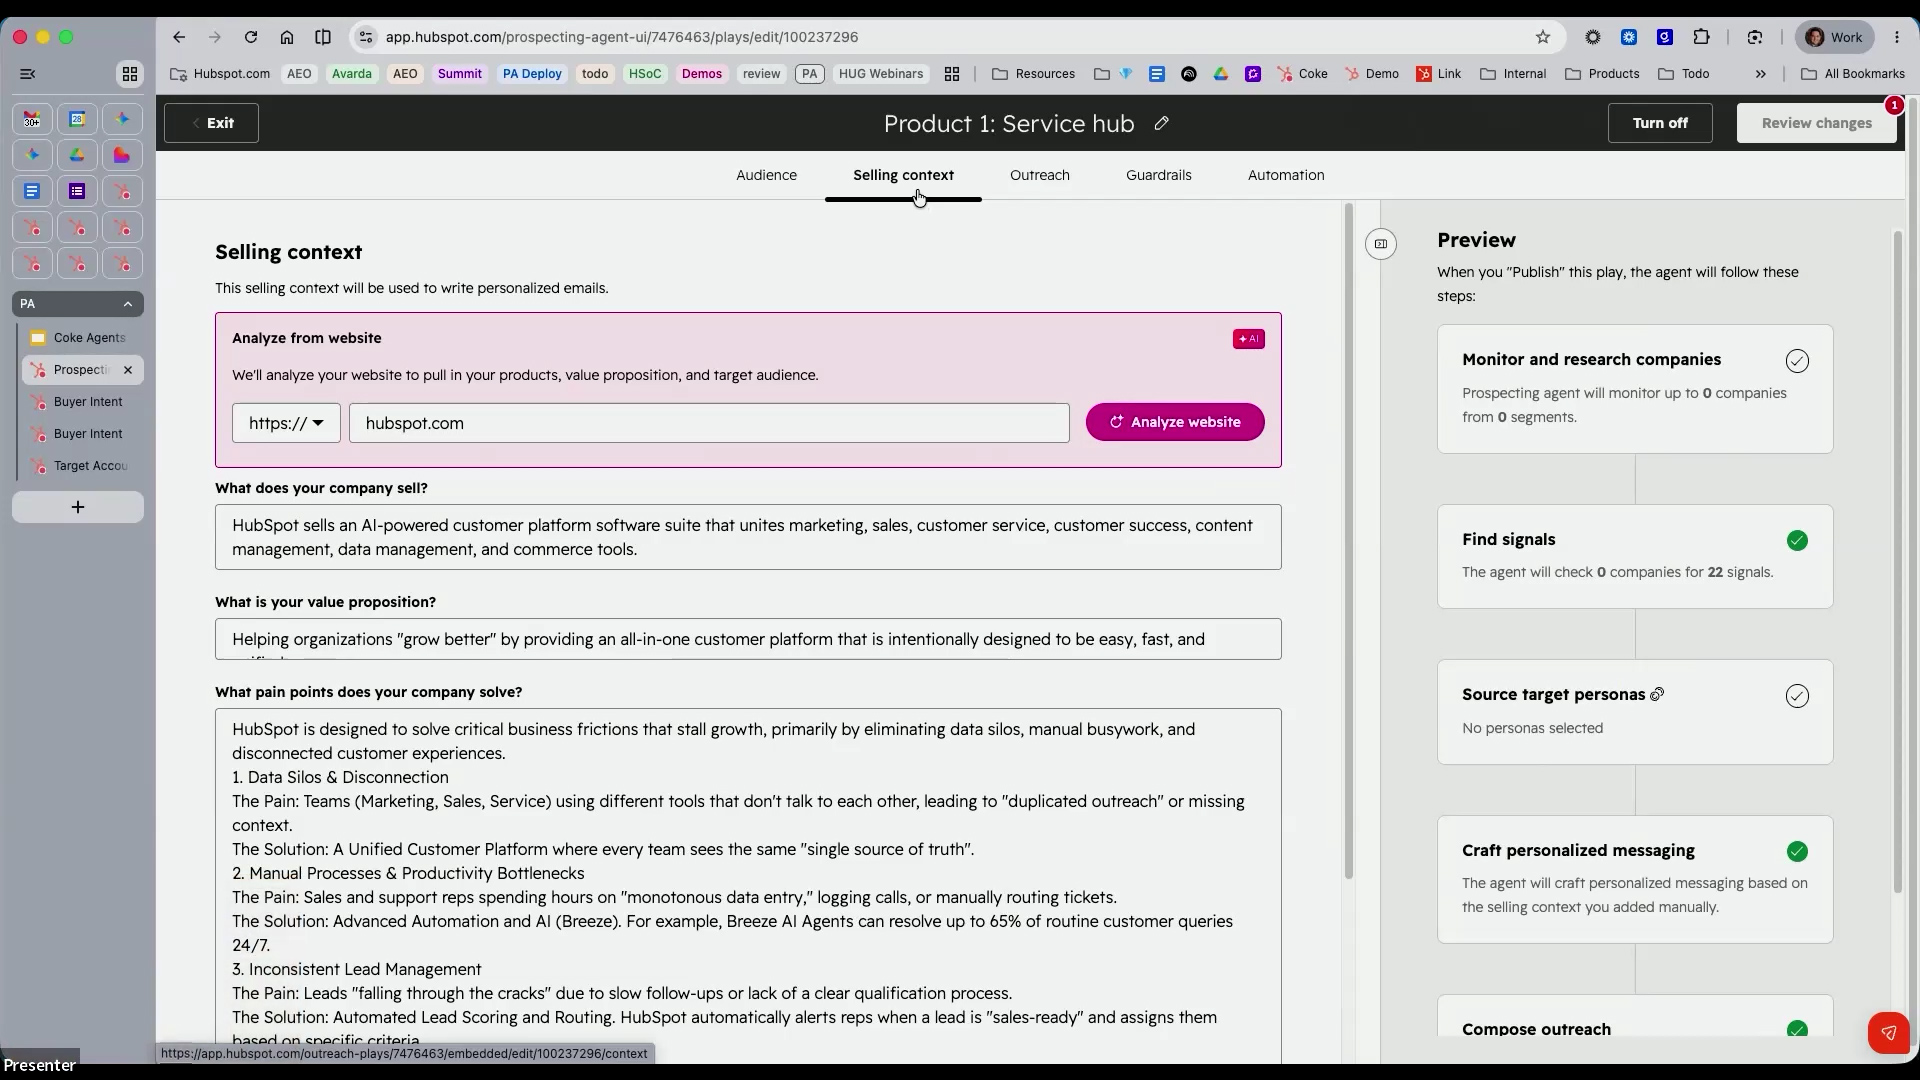Toggle the split view icon in toolbar
The width and height of the screenshot is (1920, 1080).
[323, 37]
